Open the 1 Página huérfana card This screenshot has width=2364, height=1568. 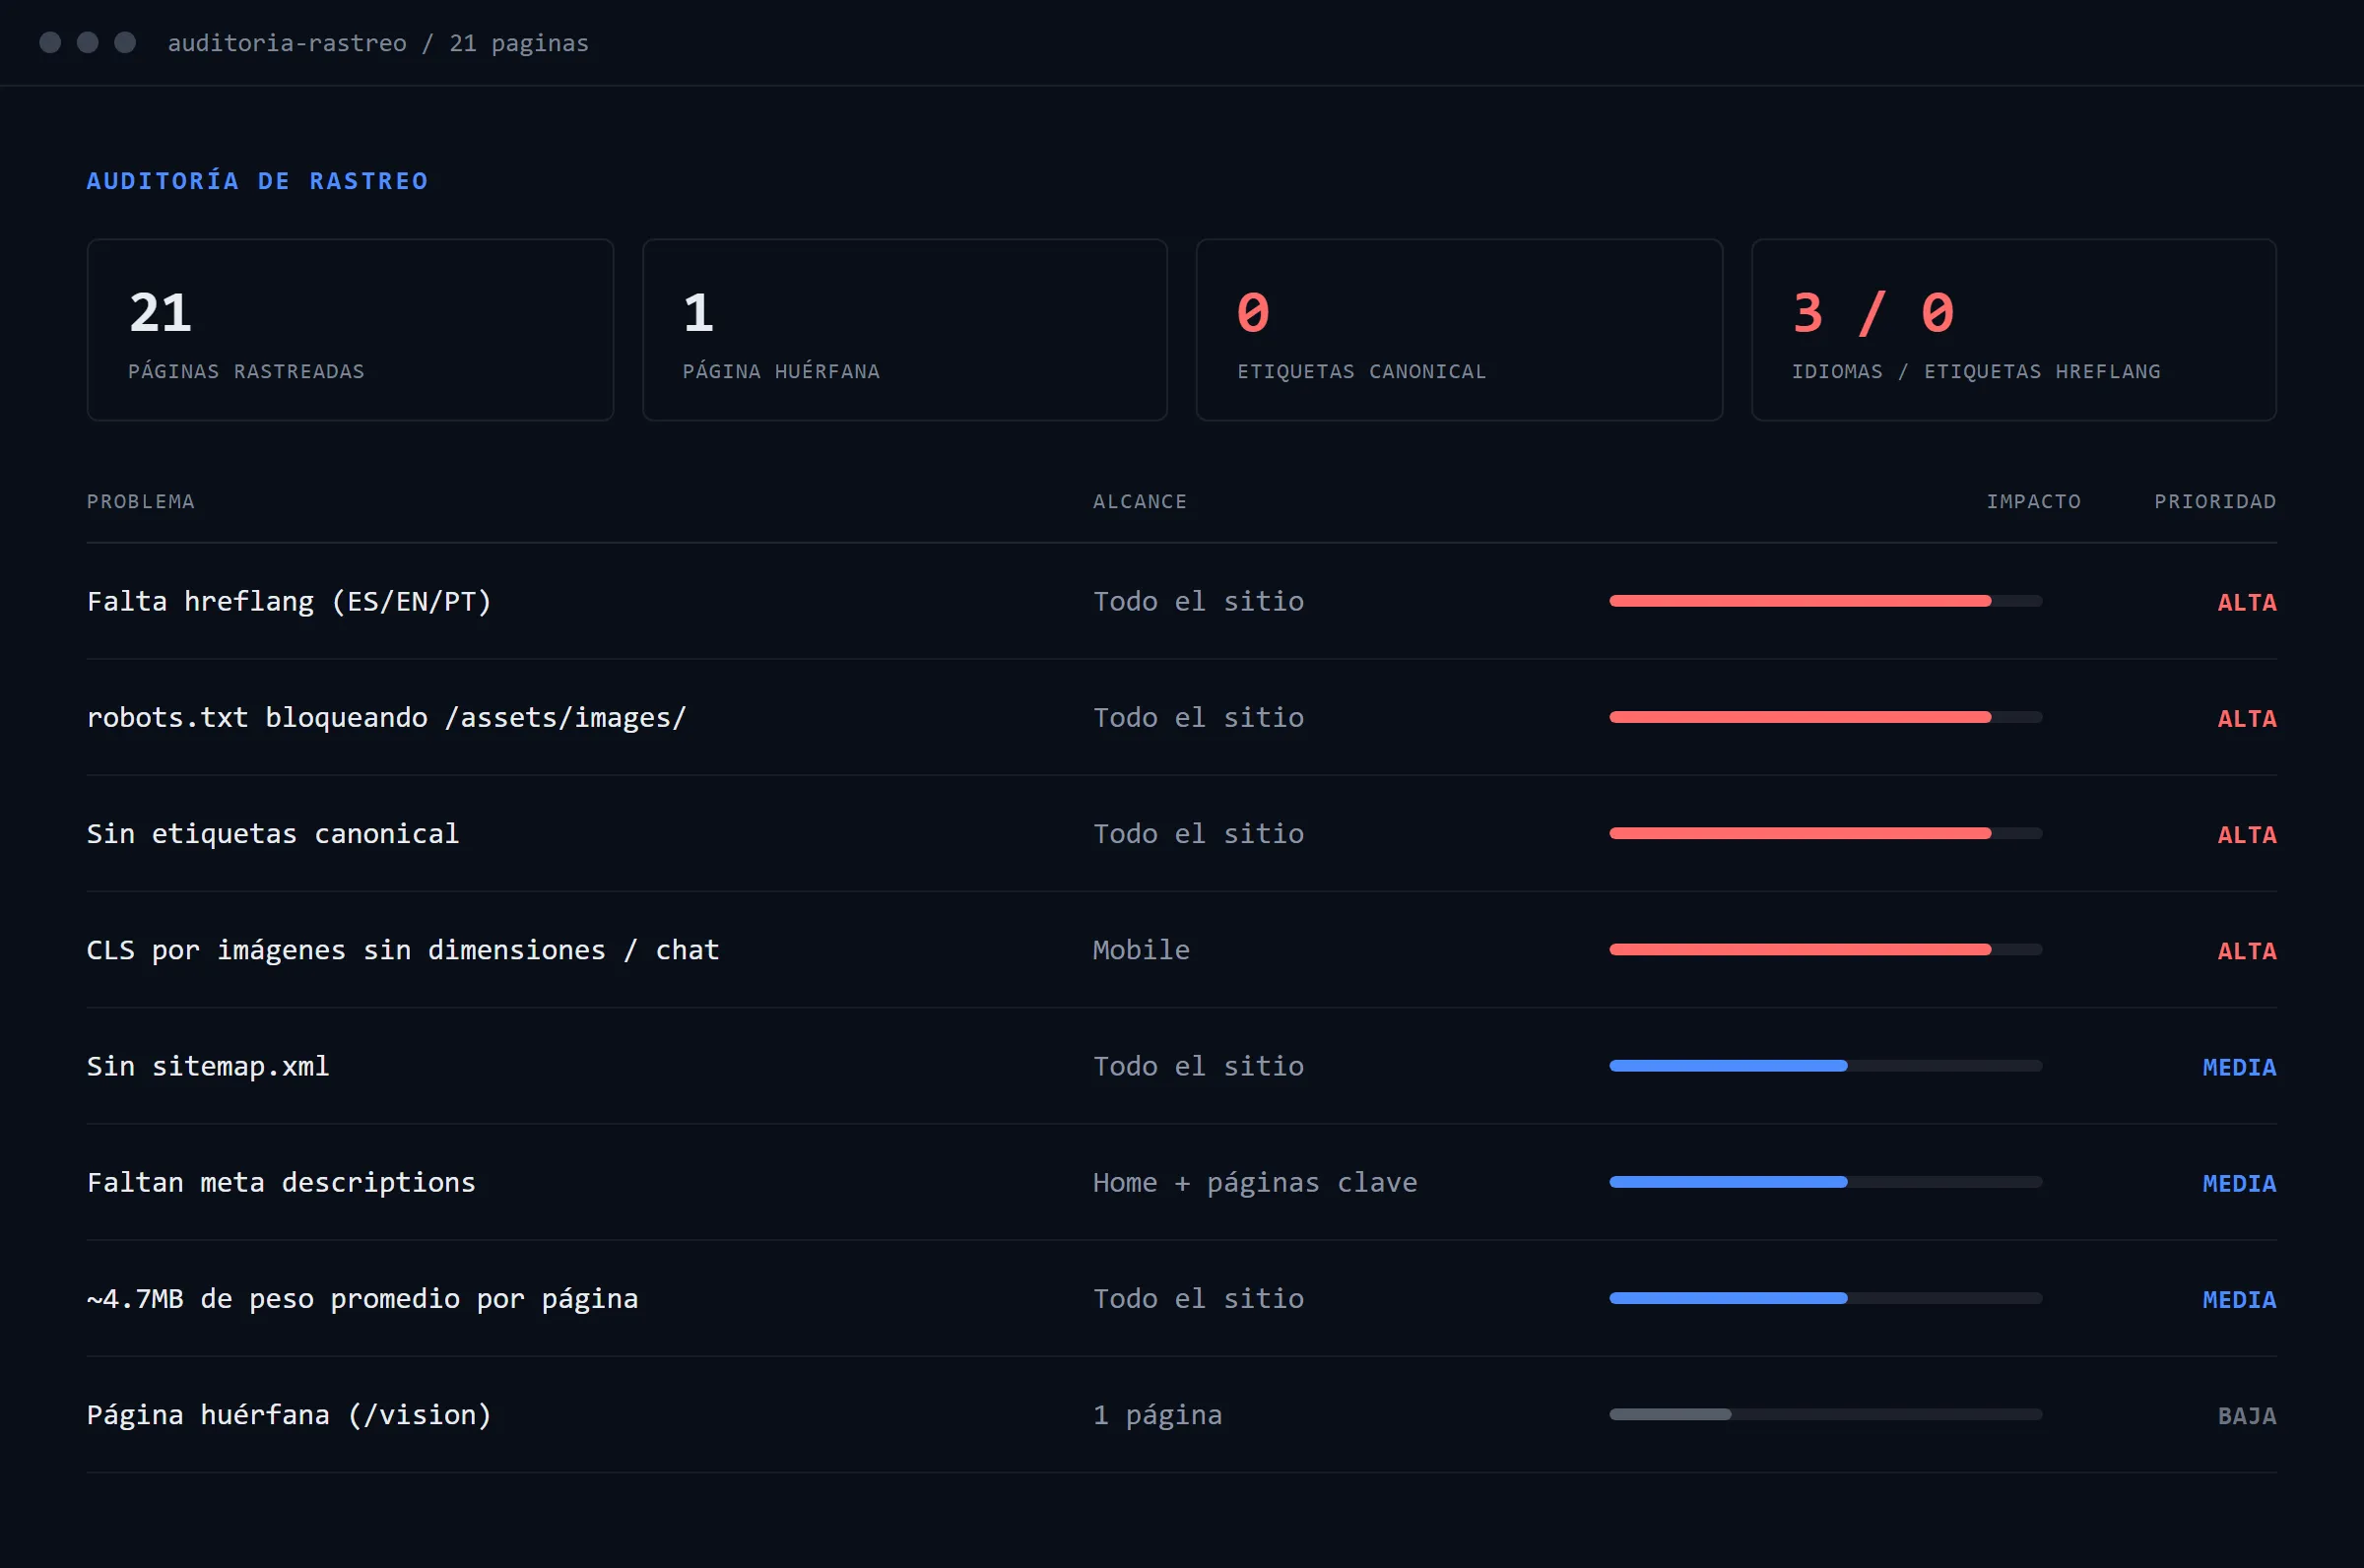[904, 330]
